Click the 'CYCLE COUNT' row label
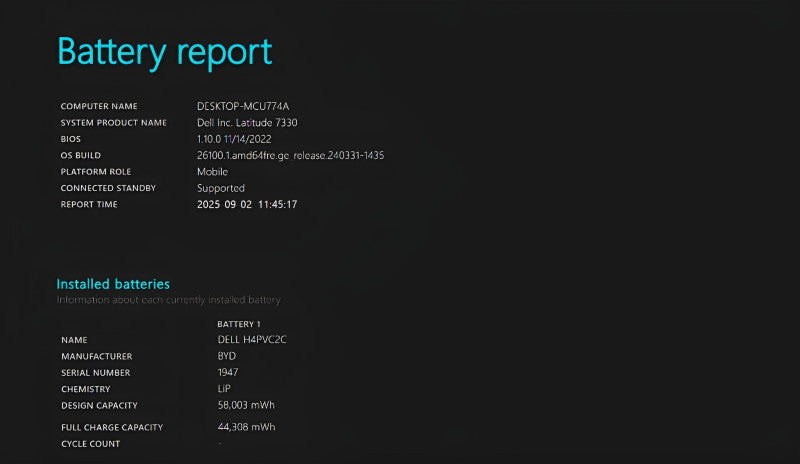Screen dimensions: 800x464 90,444
